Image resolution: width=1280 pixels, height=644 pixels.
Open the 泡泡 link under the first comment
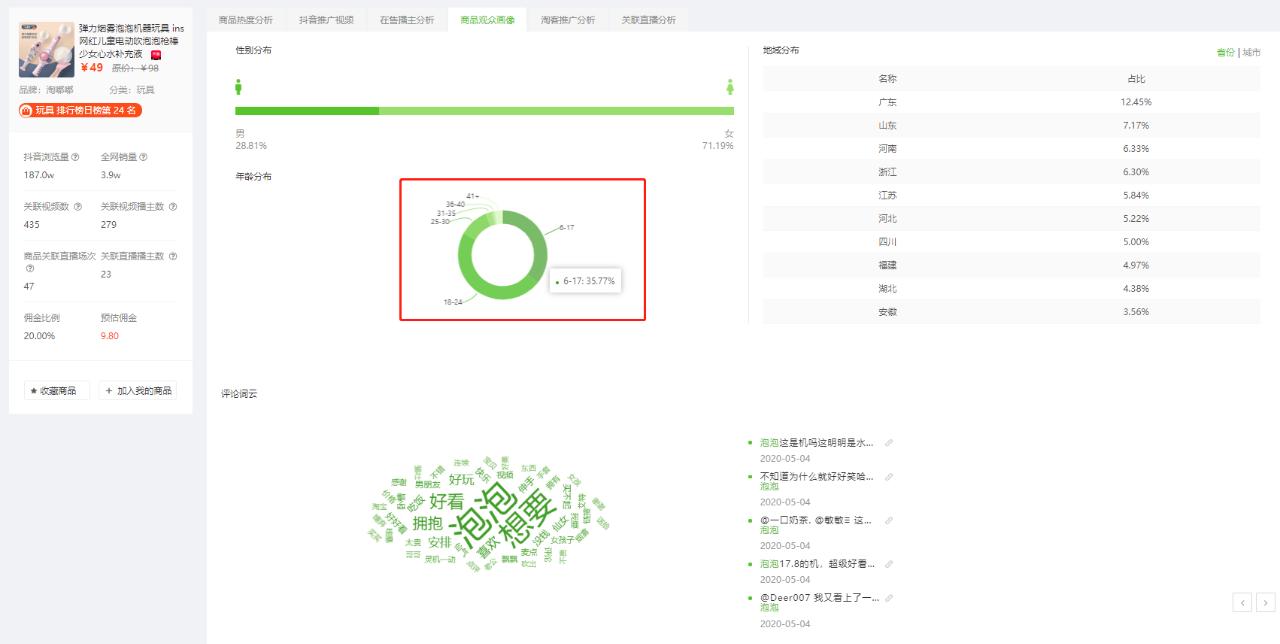click(770, 442)
